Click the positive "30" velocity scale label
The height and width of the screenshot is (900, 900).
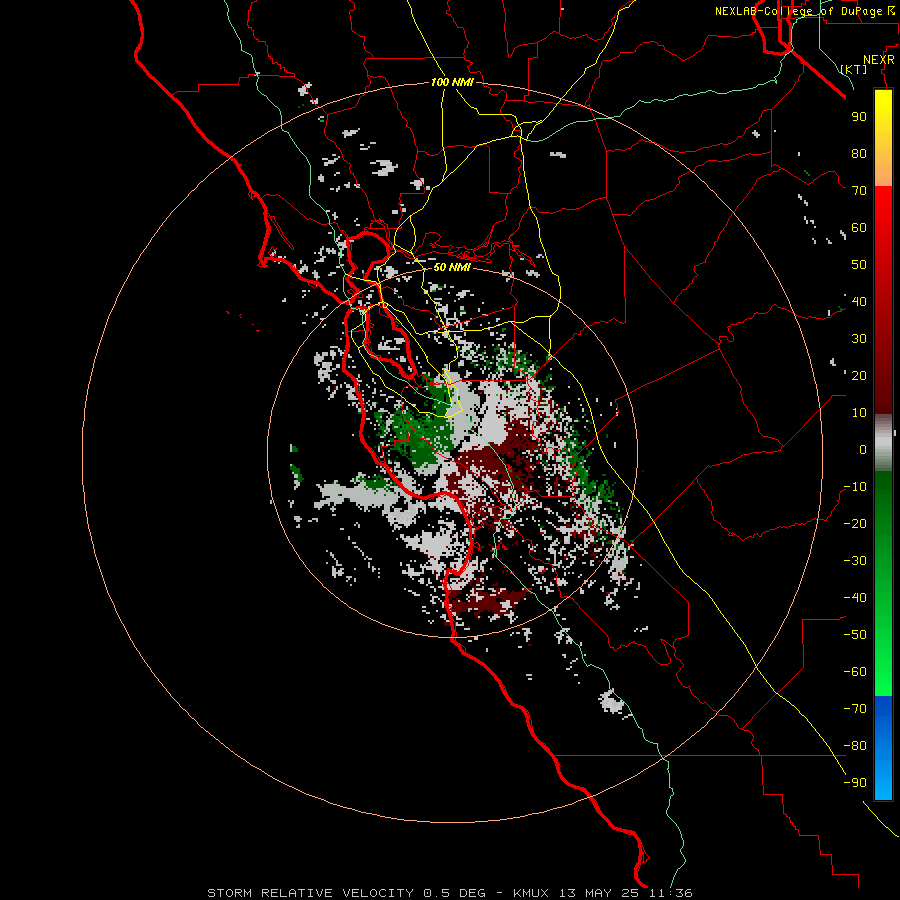click(859, 339)
